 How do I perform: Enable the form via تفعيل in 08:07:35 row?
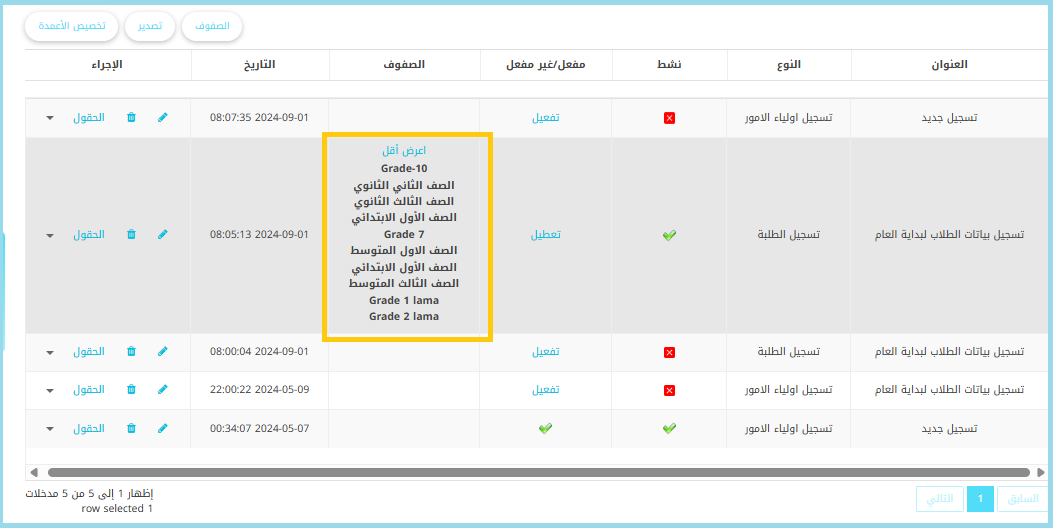pyautogui.click(x=545, y=118)
